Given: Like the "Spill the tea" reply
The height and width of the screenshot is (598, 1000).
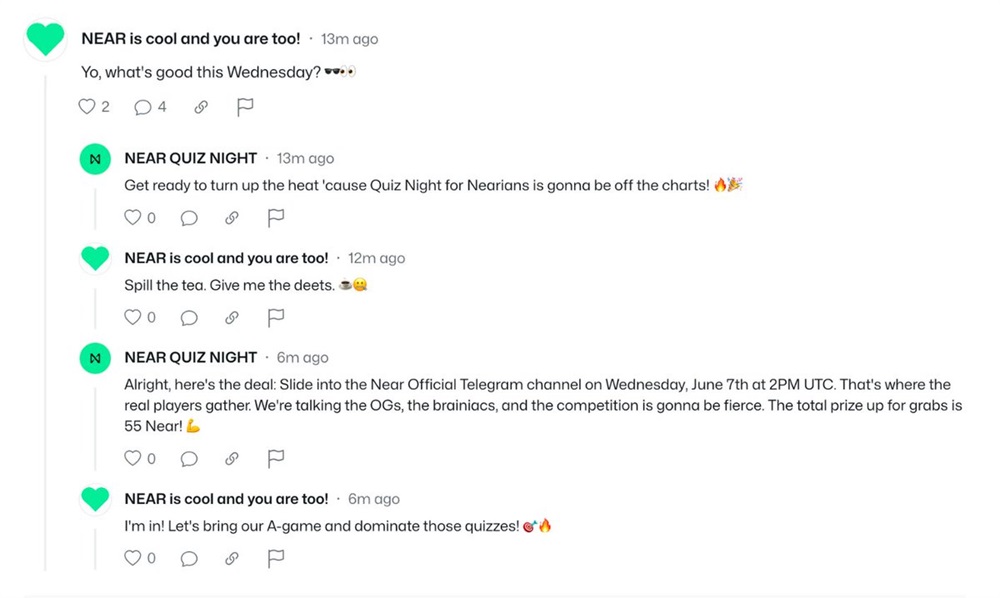Looking at the screenshot, I should pos(132,317).
